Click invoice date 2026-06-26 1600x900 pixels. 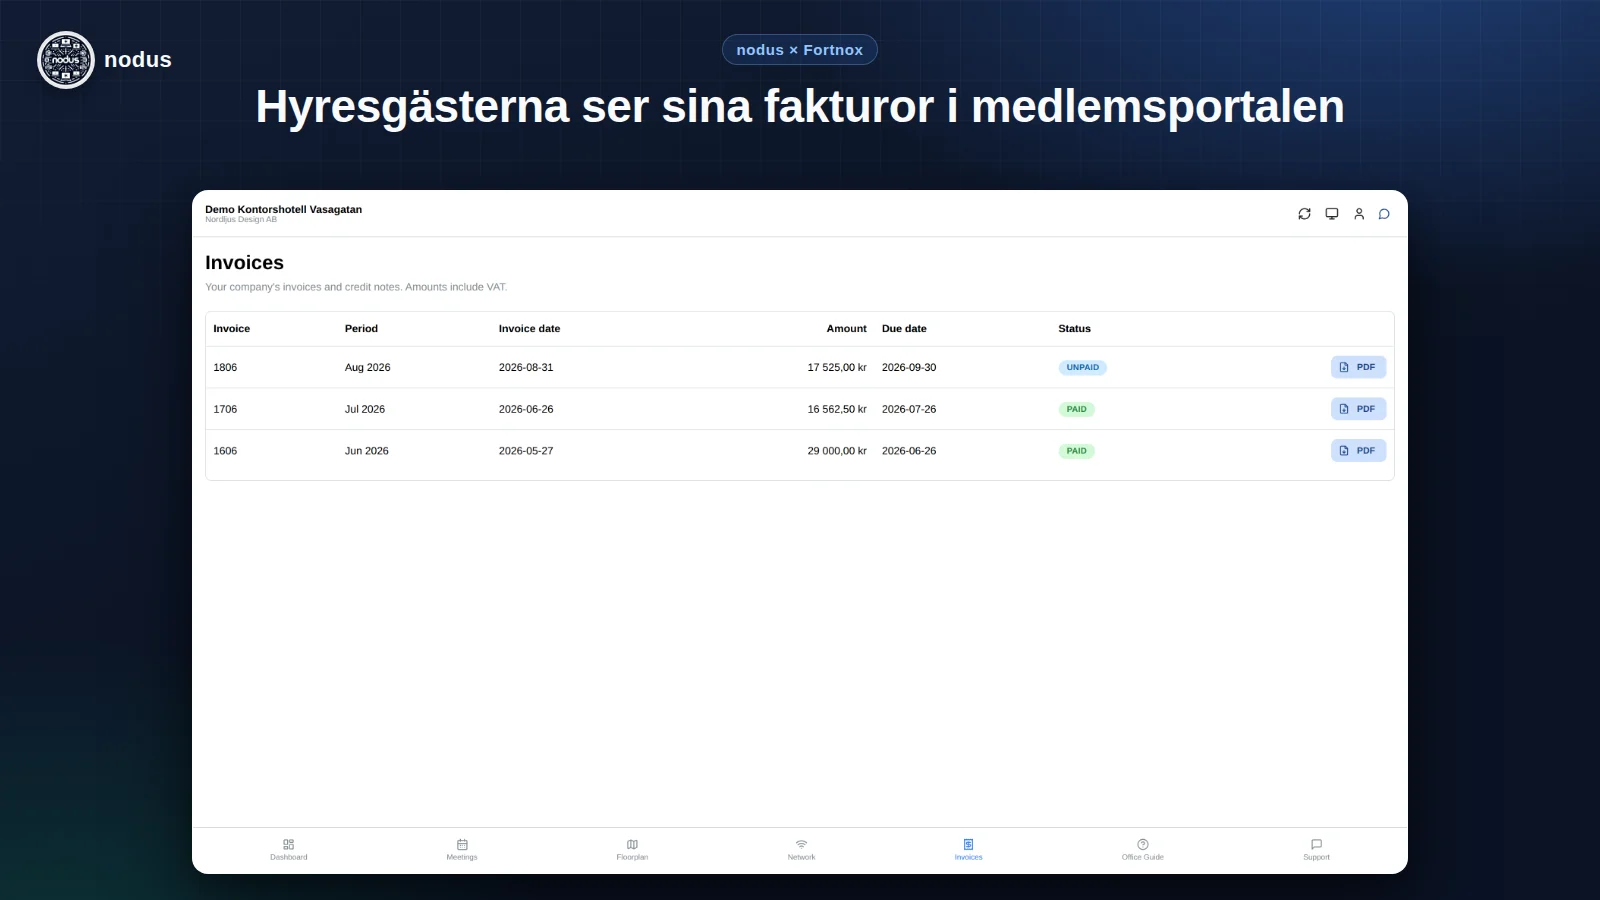[x=526, y=410]
